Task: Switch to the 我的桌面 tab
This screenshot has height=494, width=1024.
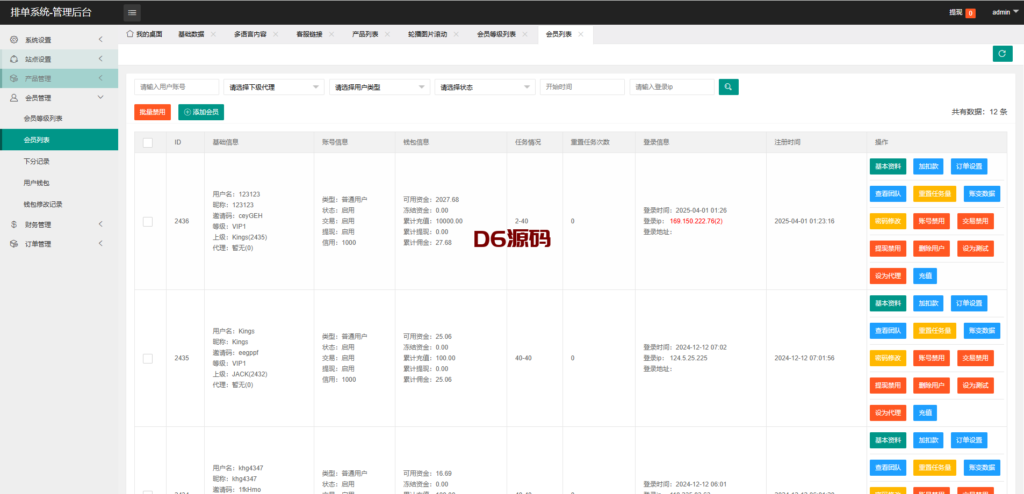Action: pos(144,34)
